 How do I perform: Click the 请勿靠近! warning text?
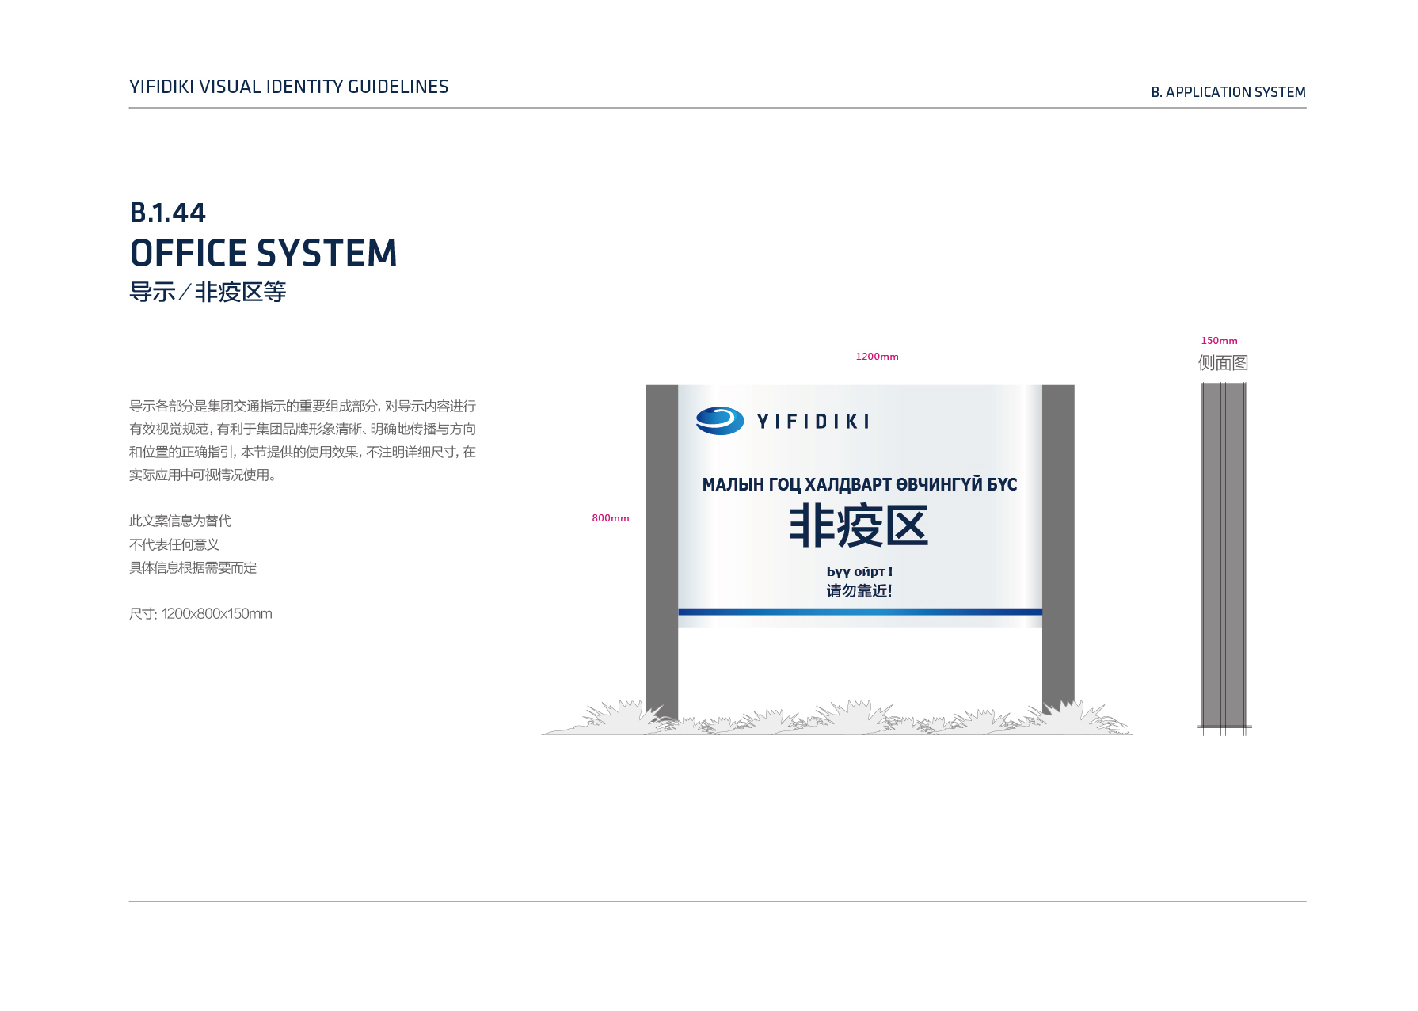859,591
